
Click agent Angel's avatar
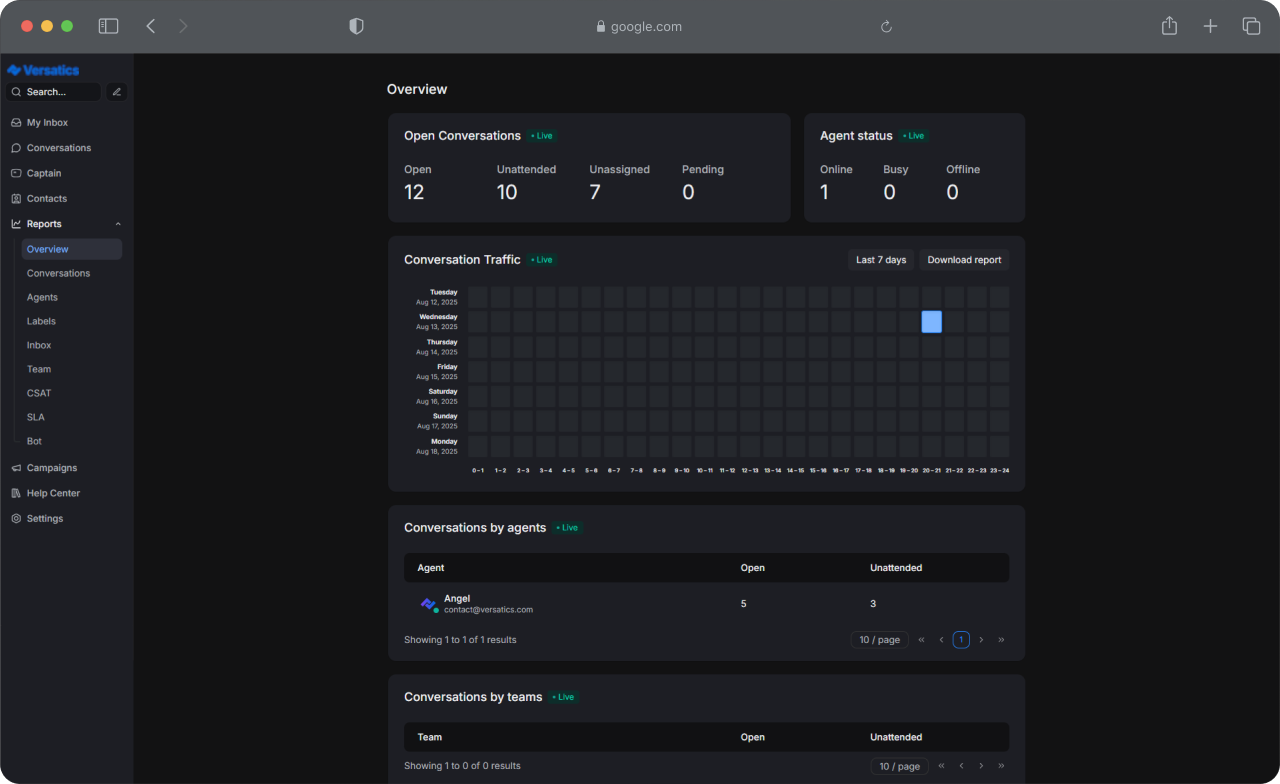point(429,604)
